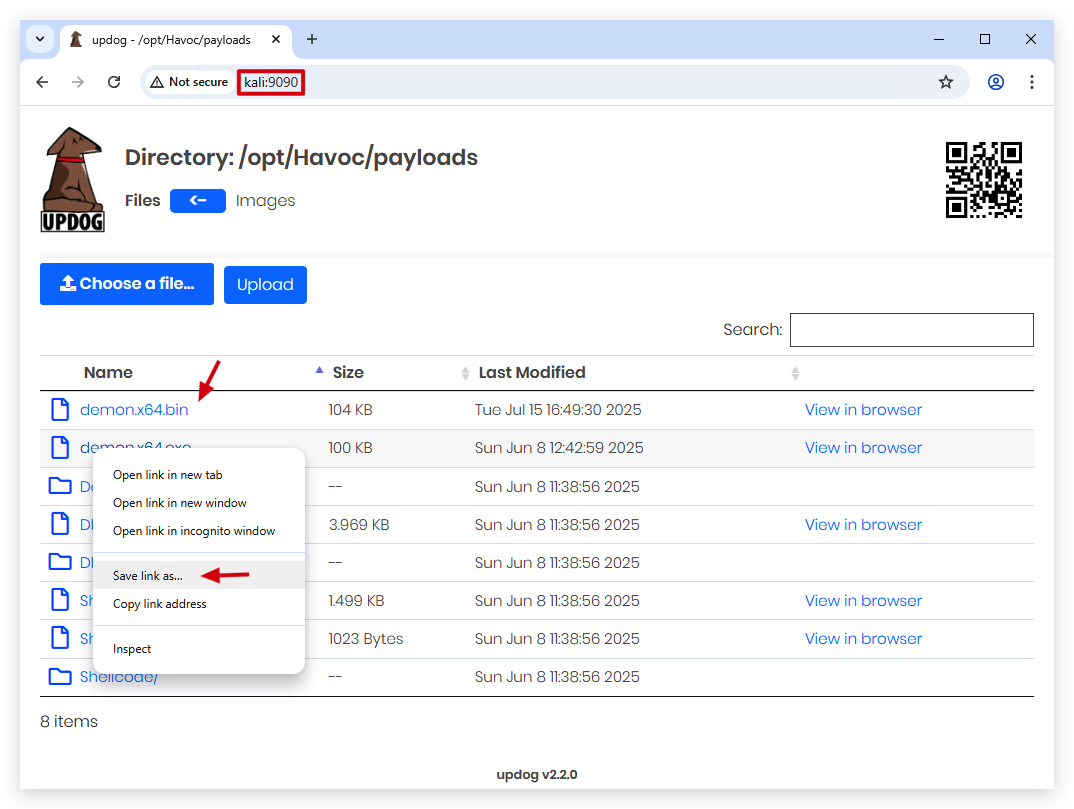Open demon.x64.bin file link
The width and height of the screenshot is (1074, 809).
point(134,410)
